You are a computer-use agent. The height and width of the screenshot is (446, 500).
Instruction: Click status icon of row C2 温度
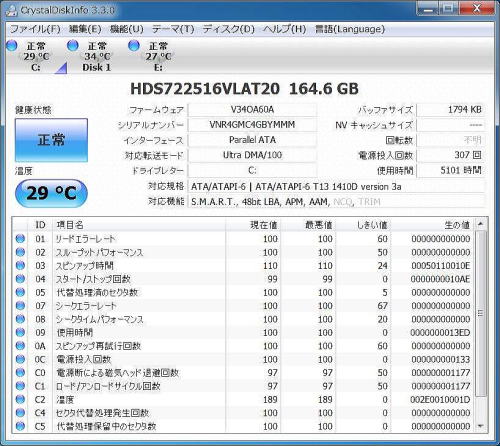coord(20,399)
